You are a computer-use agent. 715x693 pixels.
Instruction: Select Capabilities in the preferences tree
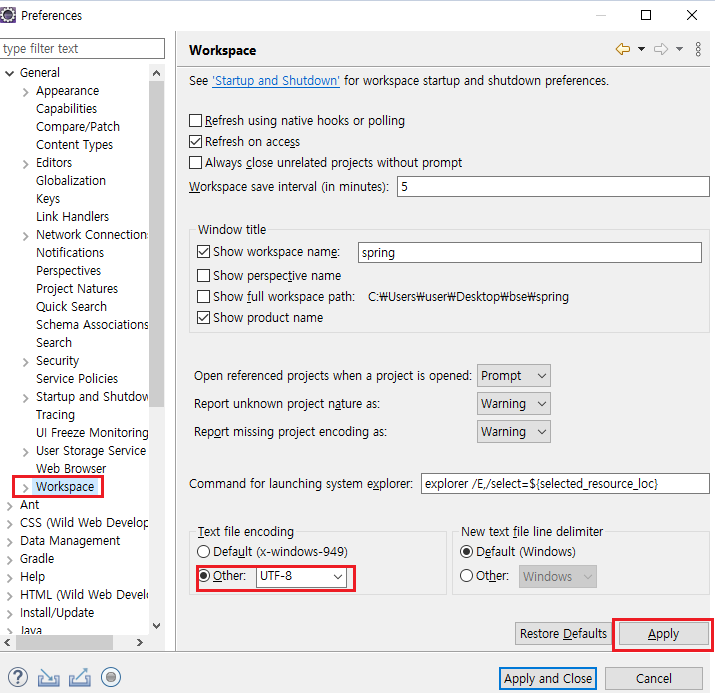pyautogui.click(x=67, y=109)
